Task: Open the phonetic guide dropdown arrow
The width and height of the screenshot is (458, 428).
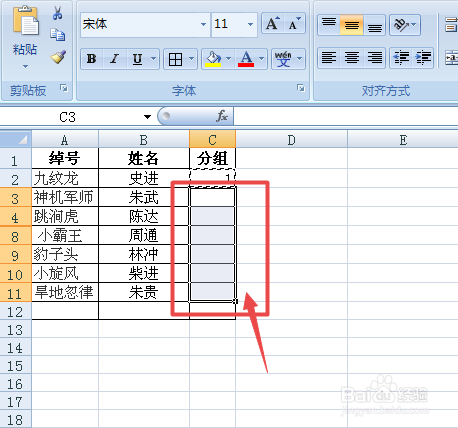Action: coord(300,59)
